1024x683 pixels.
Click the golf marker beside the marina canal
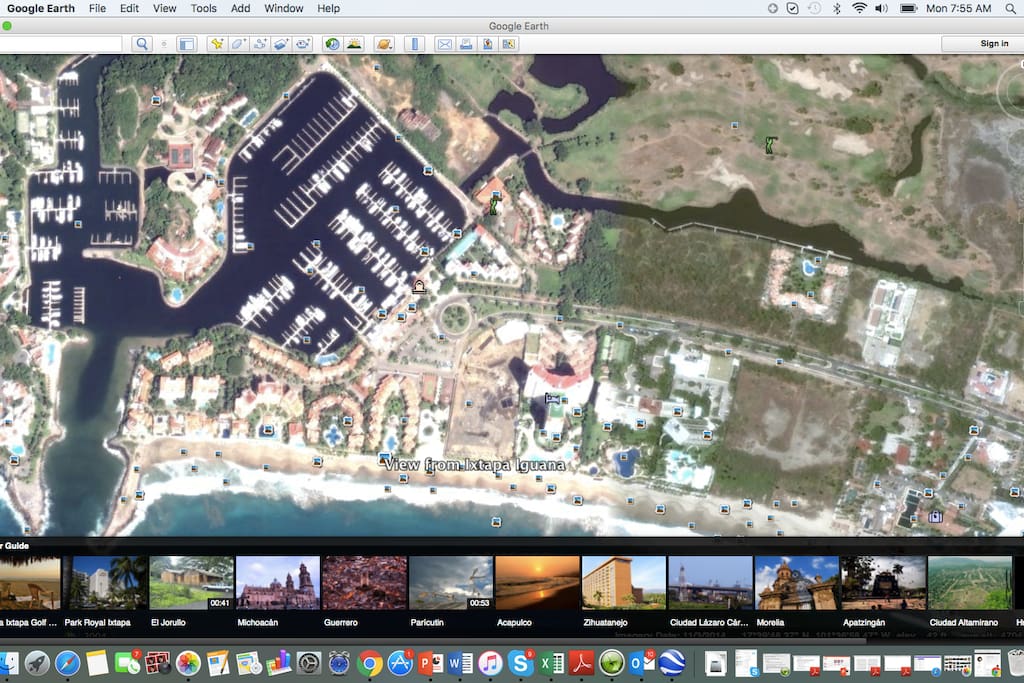coord(494,206)
